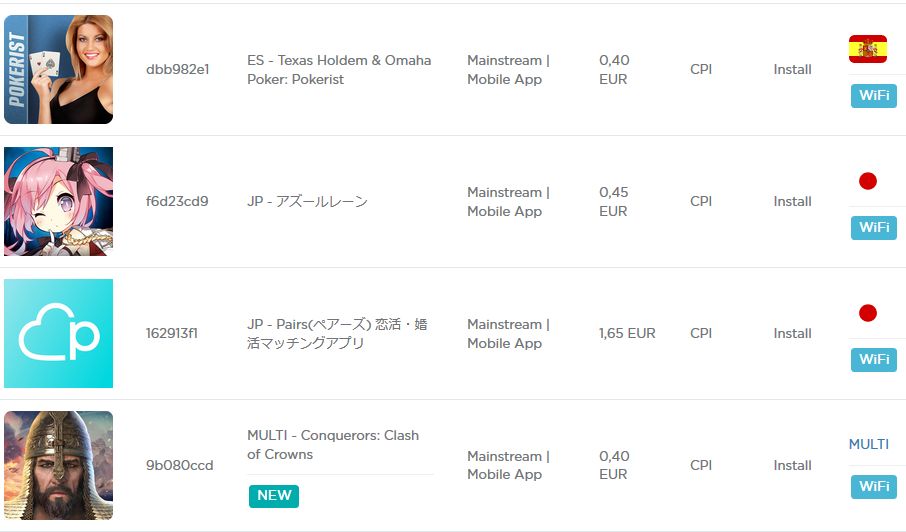Click the pink-haired anime girl app icon

tap(58, 201)
